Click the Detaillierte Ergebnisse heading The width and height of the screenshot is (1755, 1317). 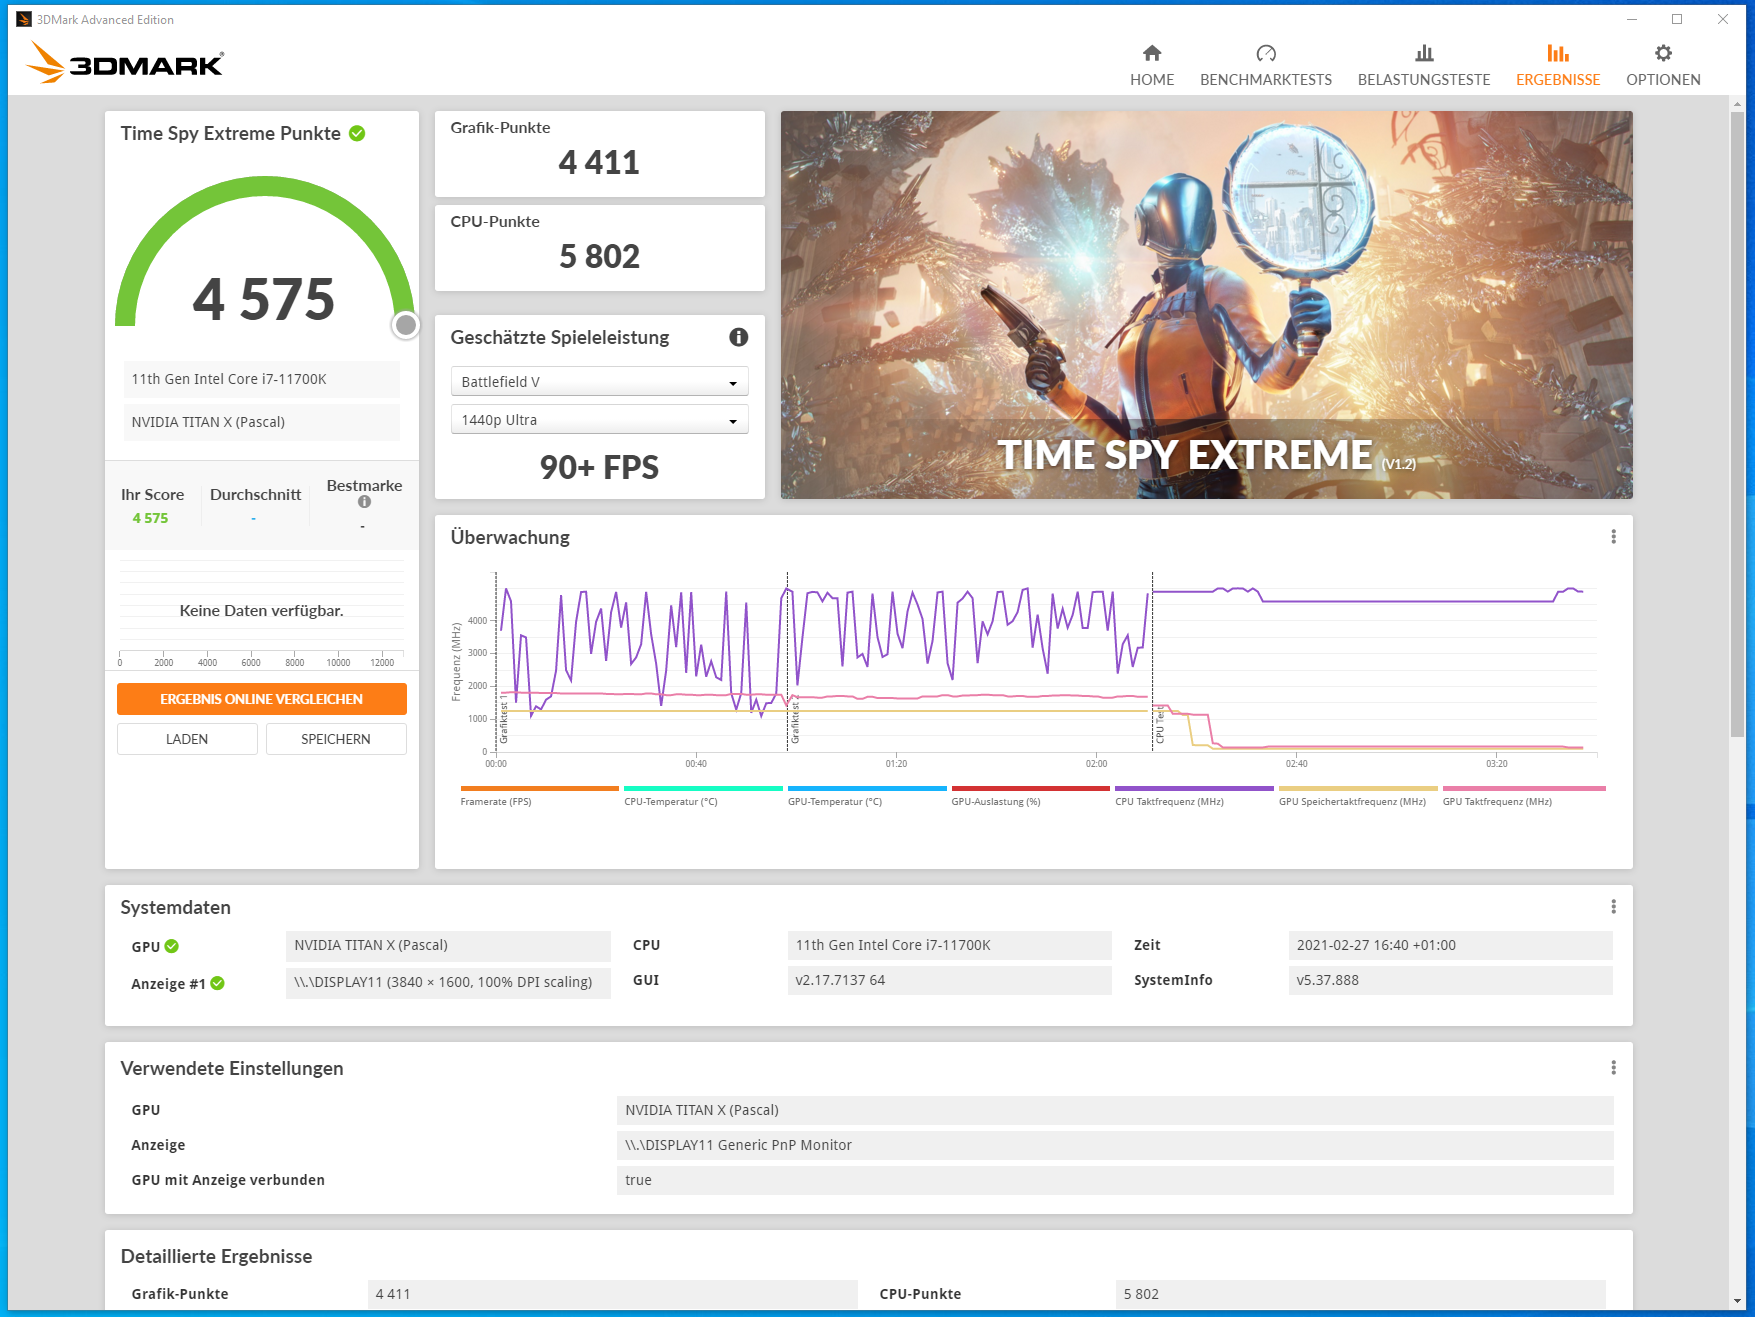tap(216, 1256)
